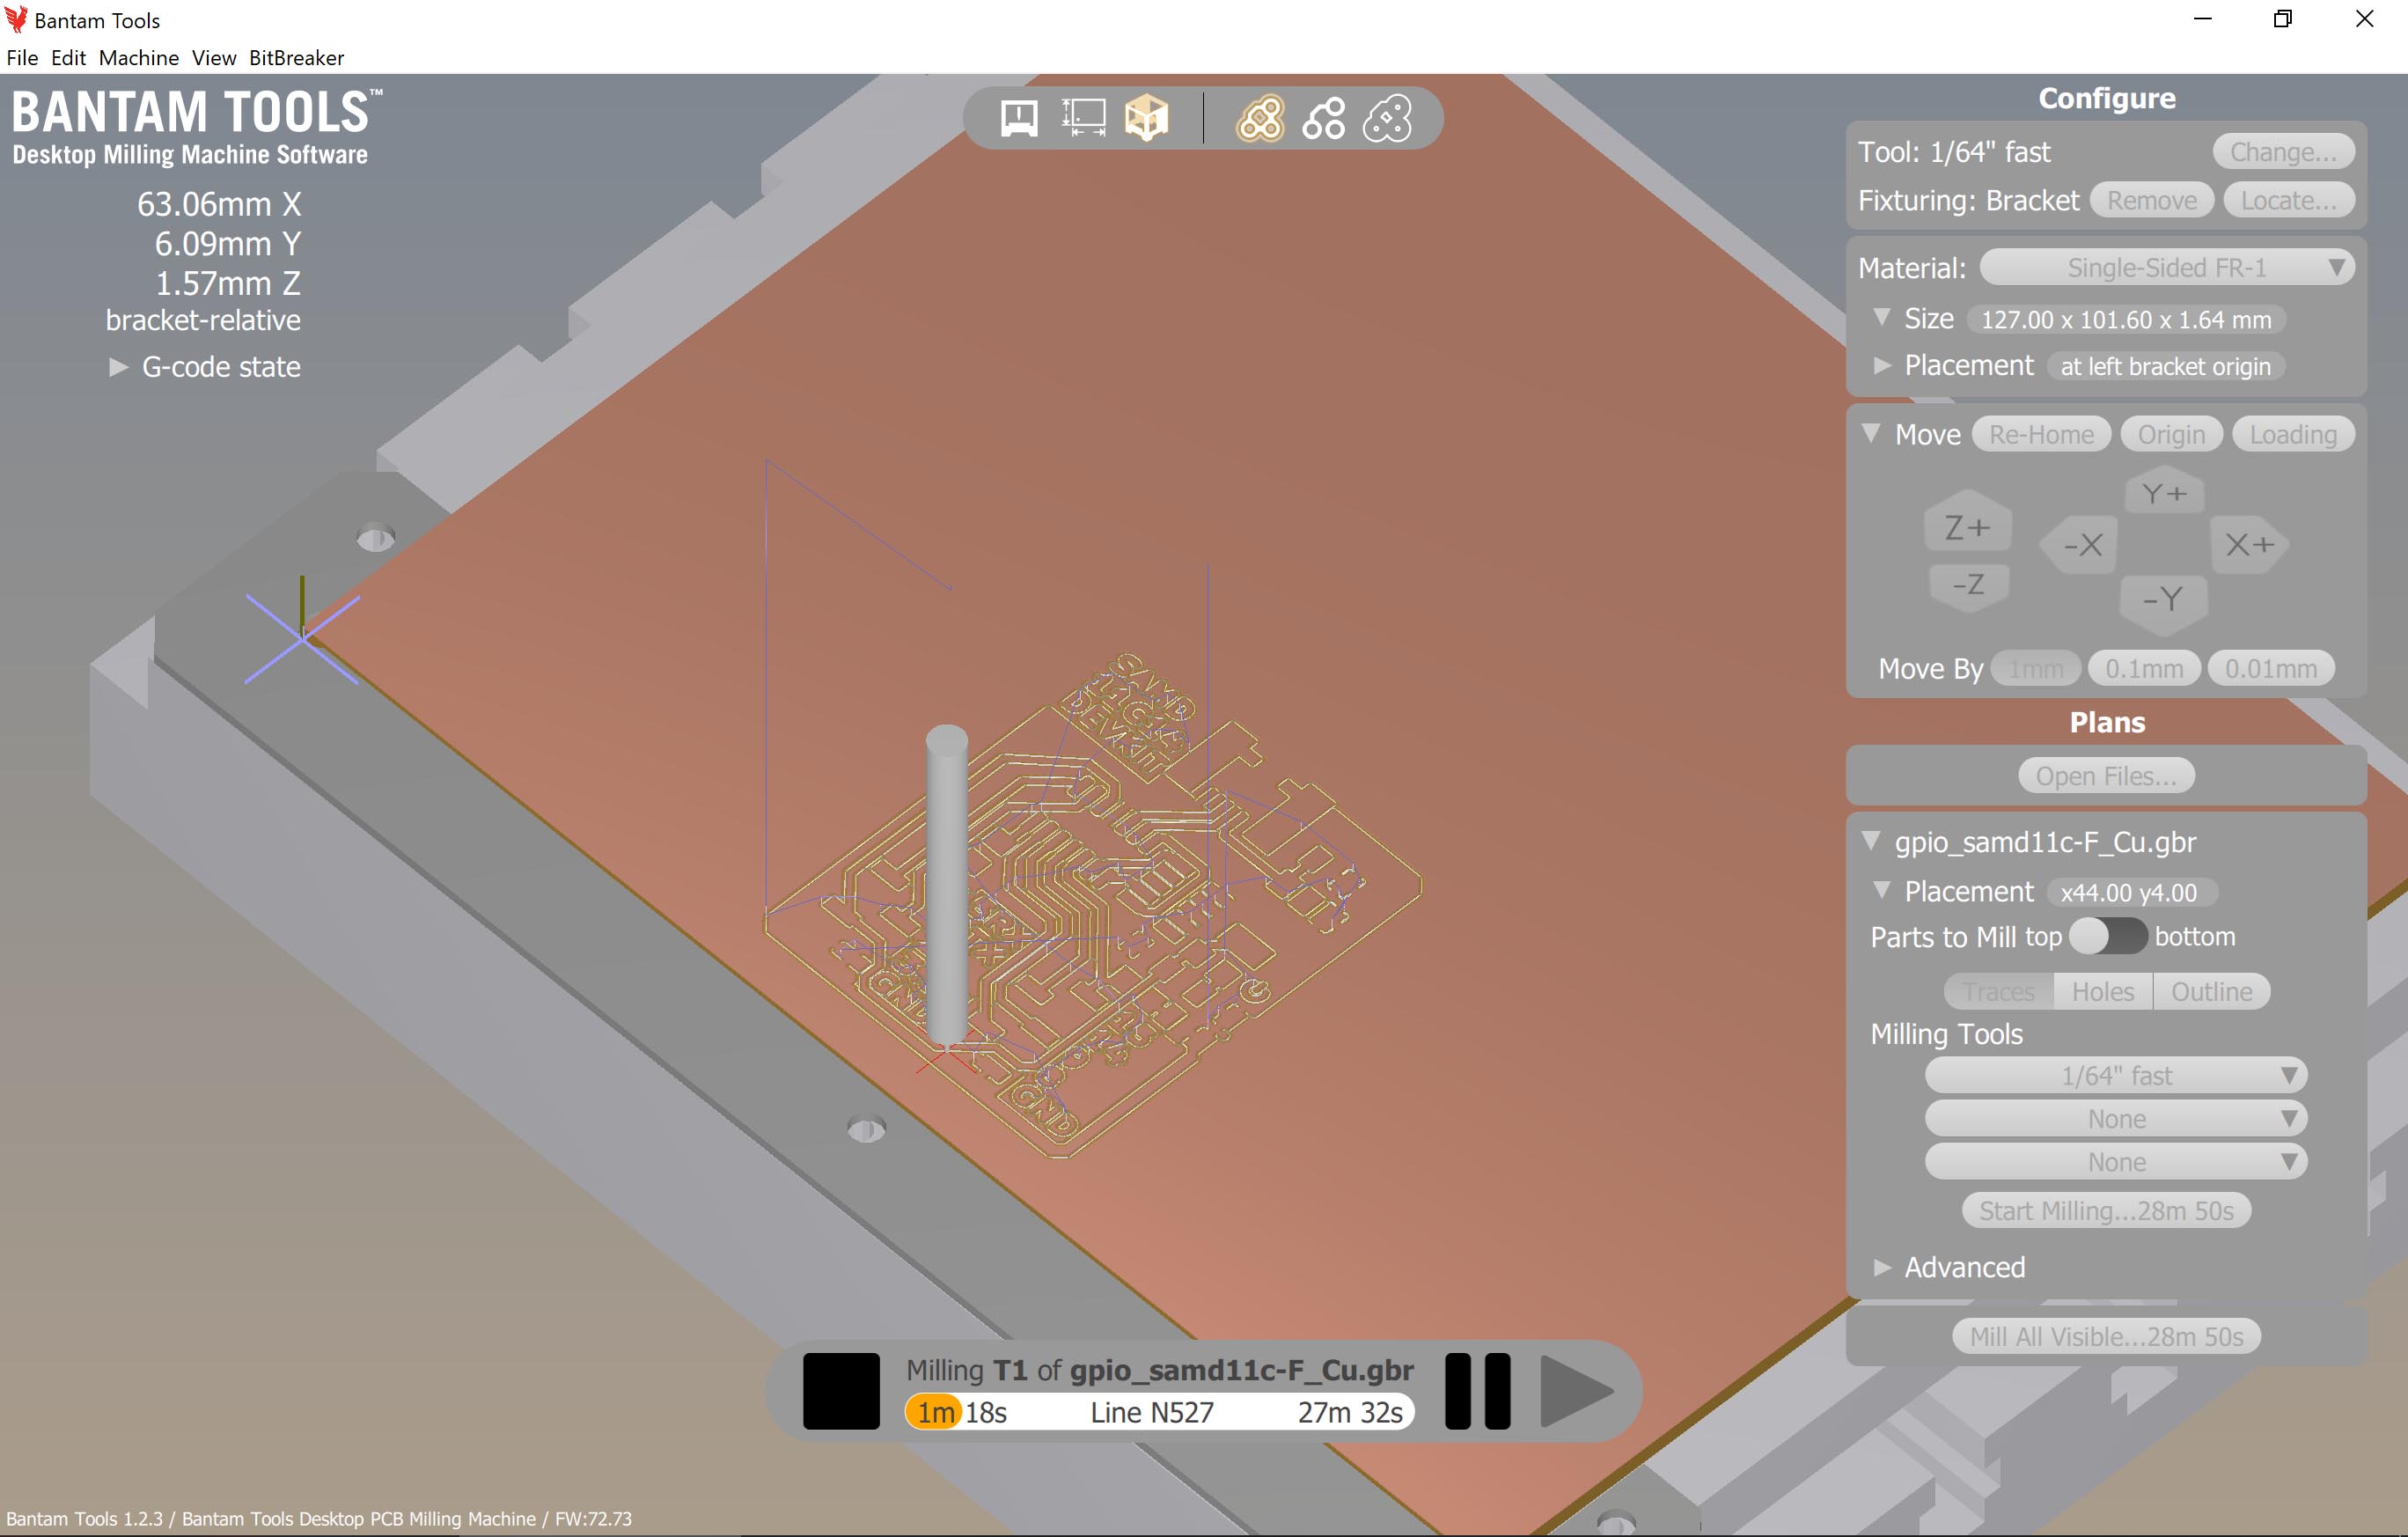Pause the milling job
This screenshot has height=1537, width=2408.
(1477, 1391)
